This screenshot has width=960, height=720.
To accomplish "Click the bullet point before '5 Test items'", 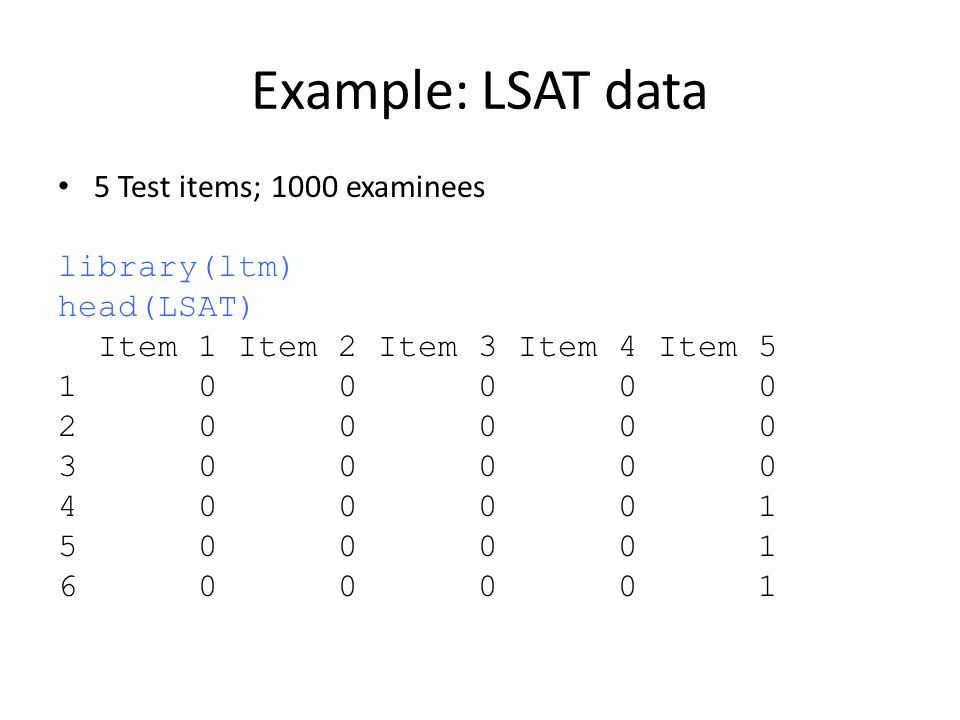I will (x=64, y=187).
